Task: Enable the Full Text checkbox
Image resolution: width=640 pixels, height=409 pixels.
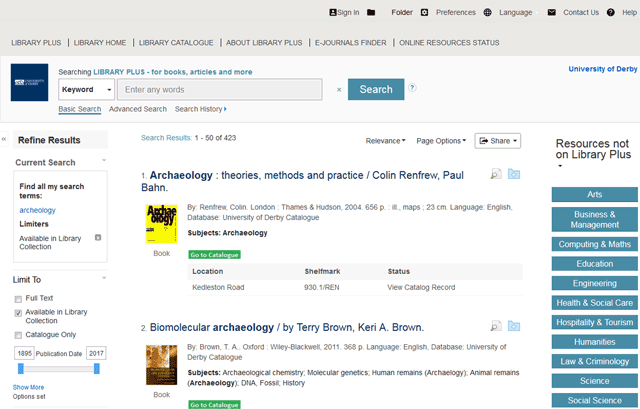Action: pyautogui.click(x=18, y=299)
